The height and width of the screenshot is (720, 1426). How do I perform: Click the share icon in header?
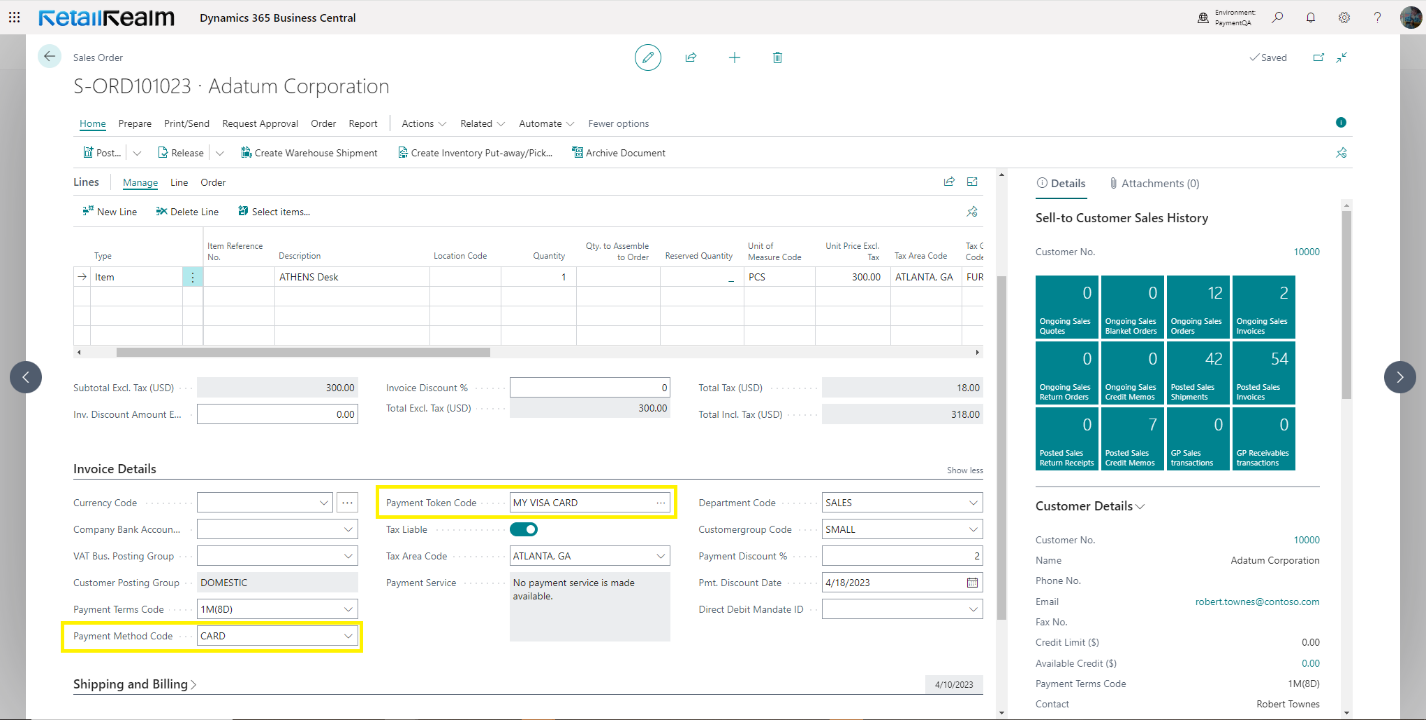coord(690,58)
